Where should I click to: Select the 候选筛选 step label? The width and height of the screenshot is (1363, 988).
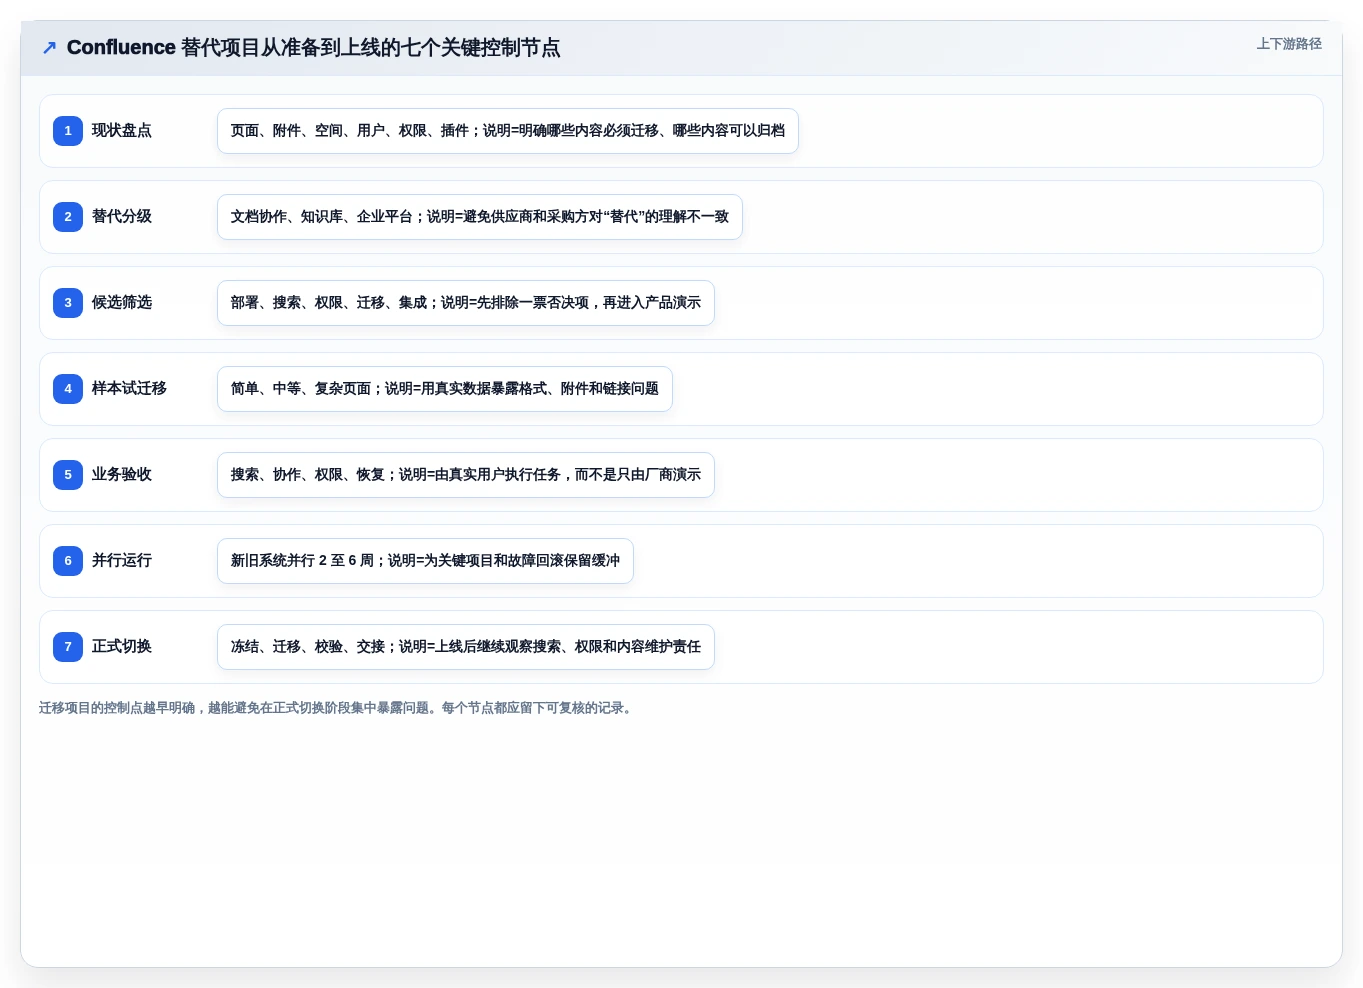(122, 302)
